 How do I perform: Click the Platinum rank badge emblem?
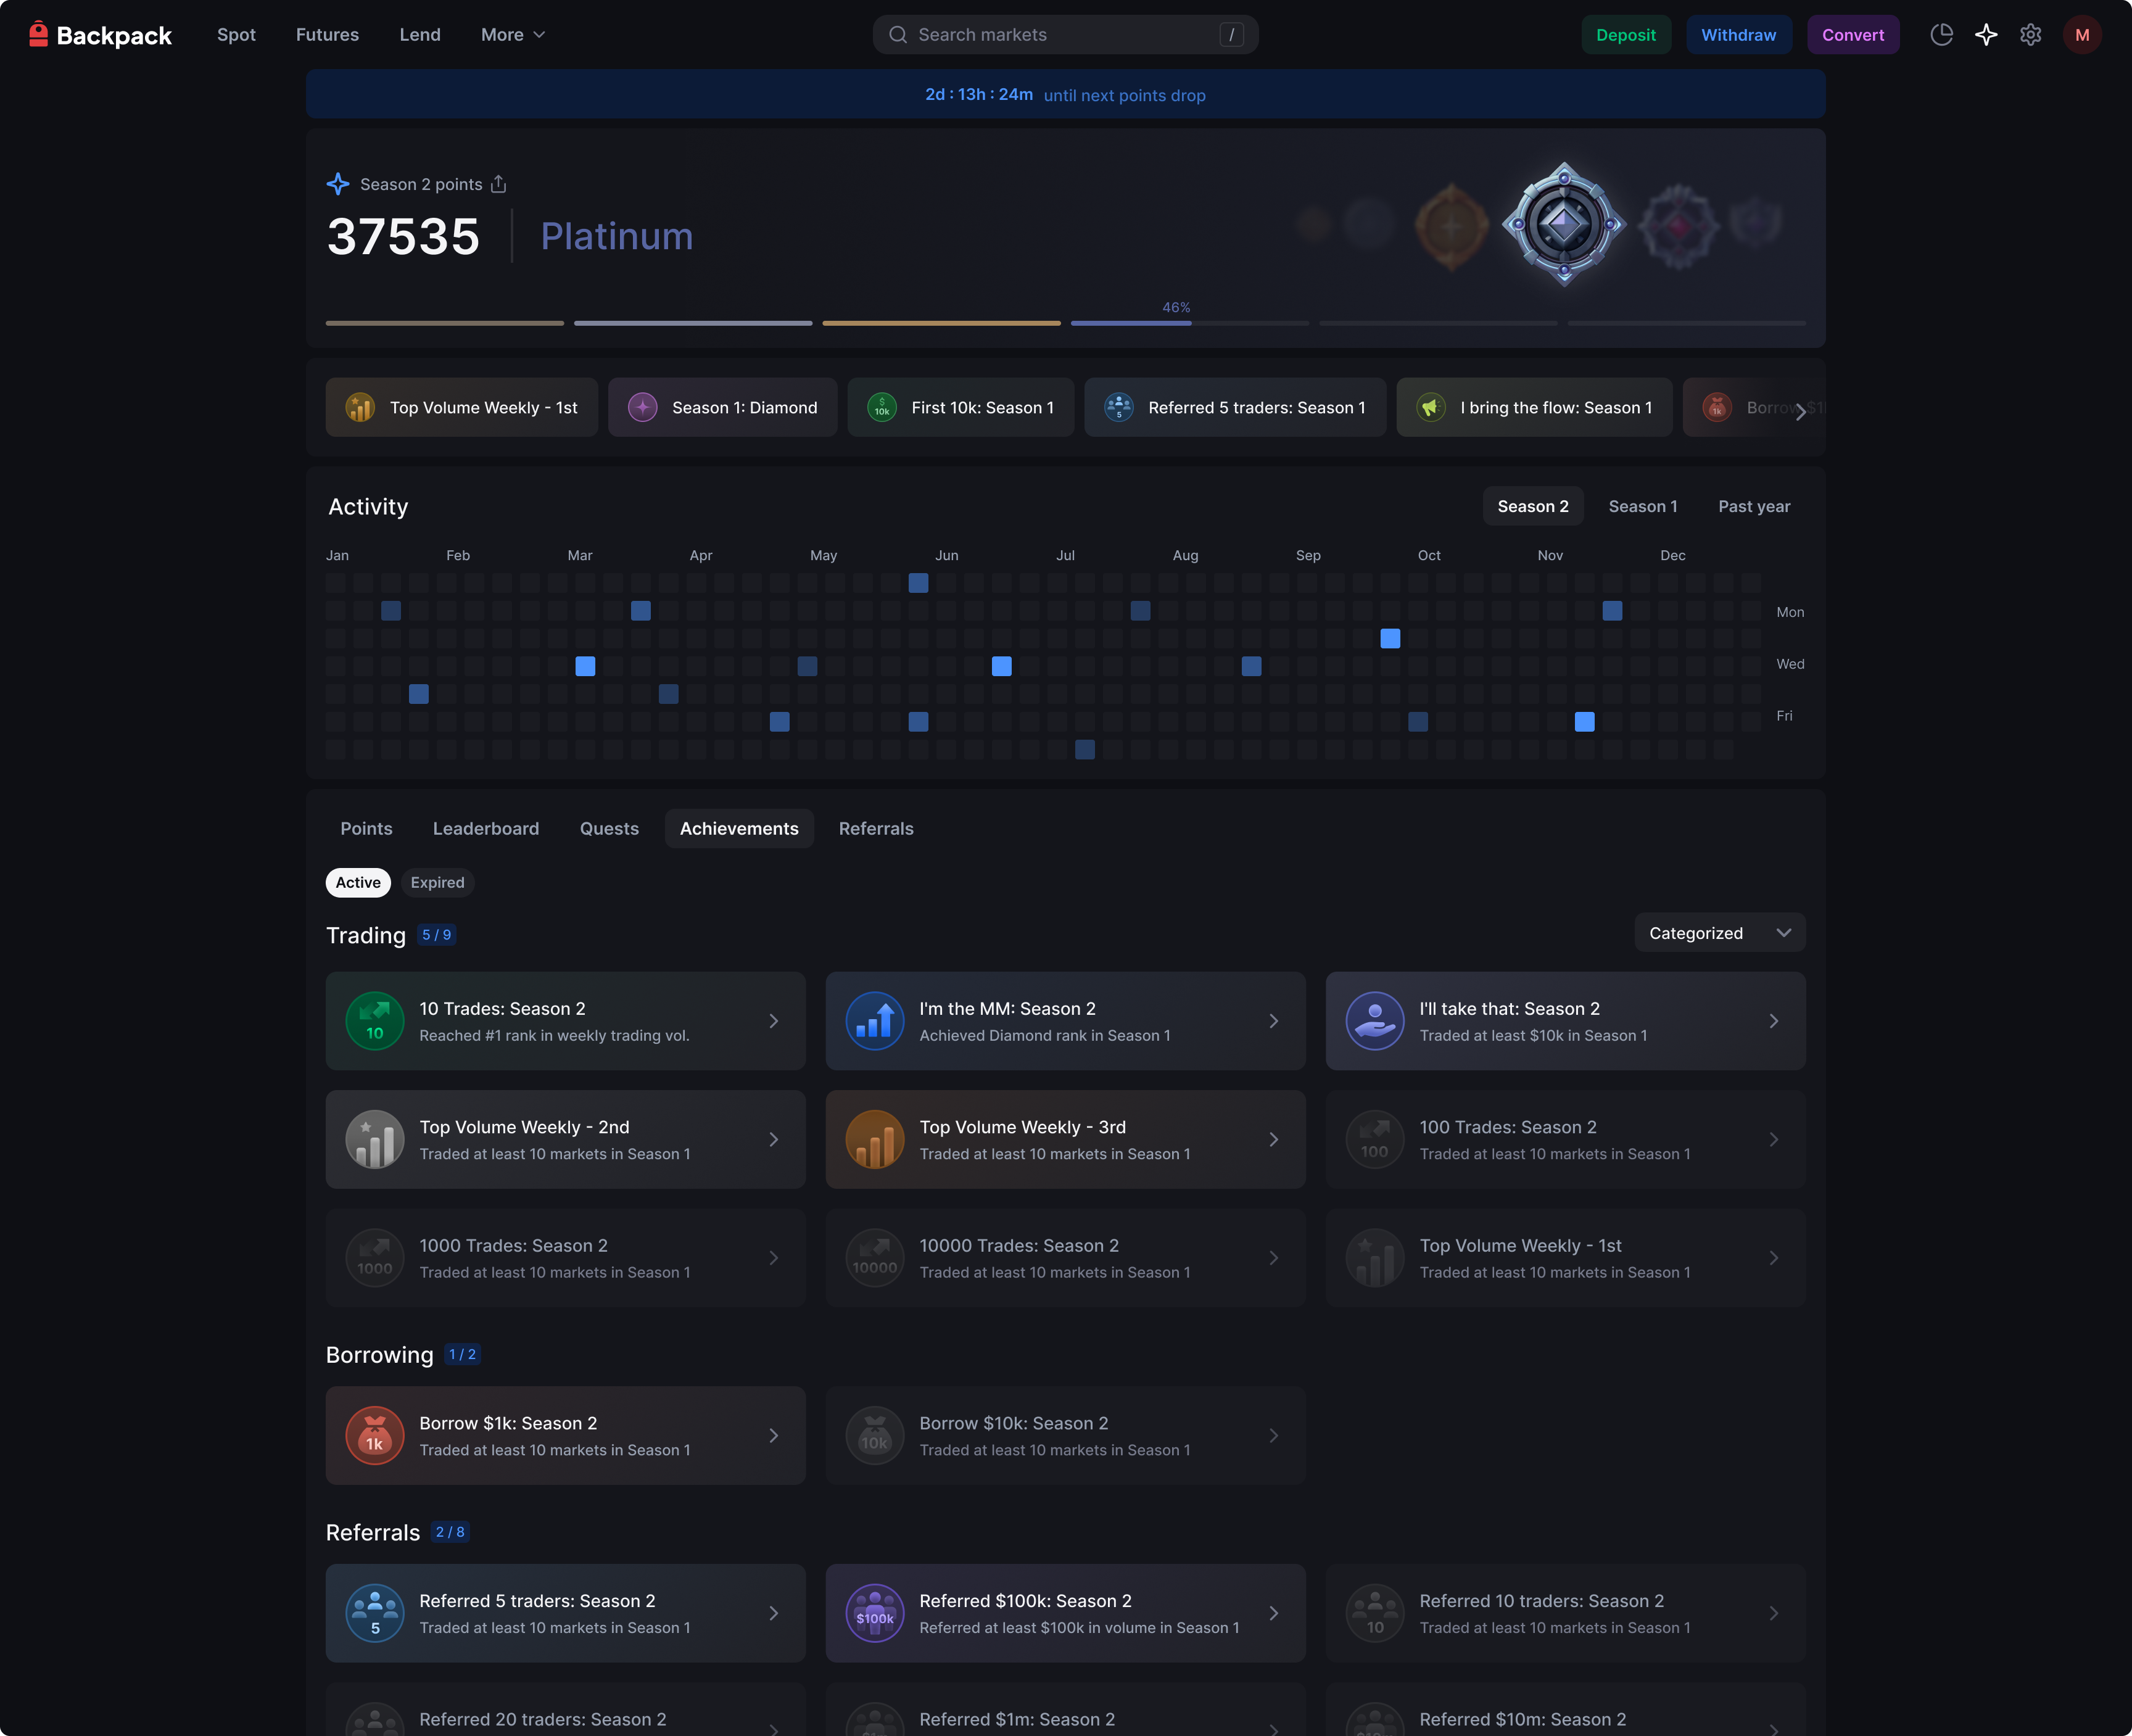(x=1564, y=224)
